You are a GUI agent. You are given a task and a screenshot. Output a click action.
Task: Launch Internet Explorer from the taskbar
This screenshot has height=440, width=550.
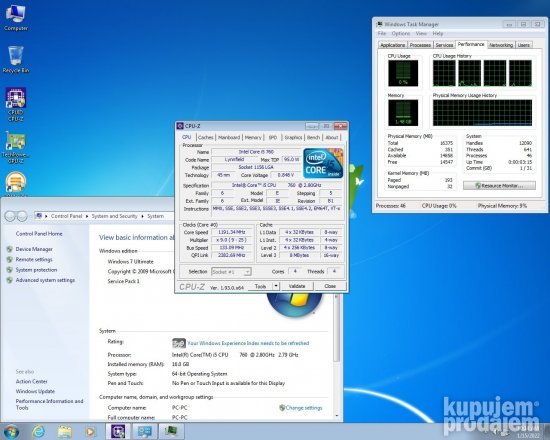pyautogui.click(x=38, y=431)
